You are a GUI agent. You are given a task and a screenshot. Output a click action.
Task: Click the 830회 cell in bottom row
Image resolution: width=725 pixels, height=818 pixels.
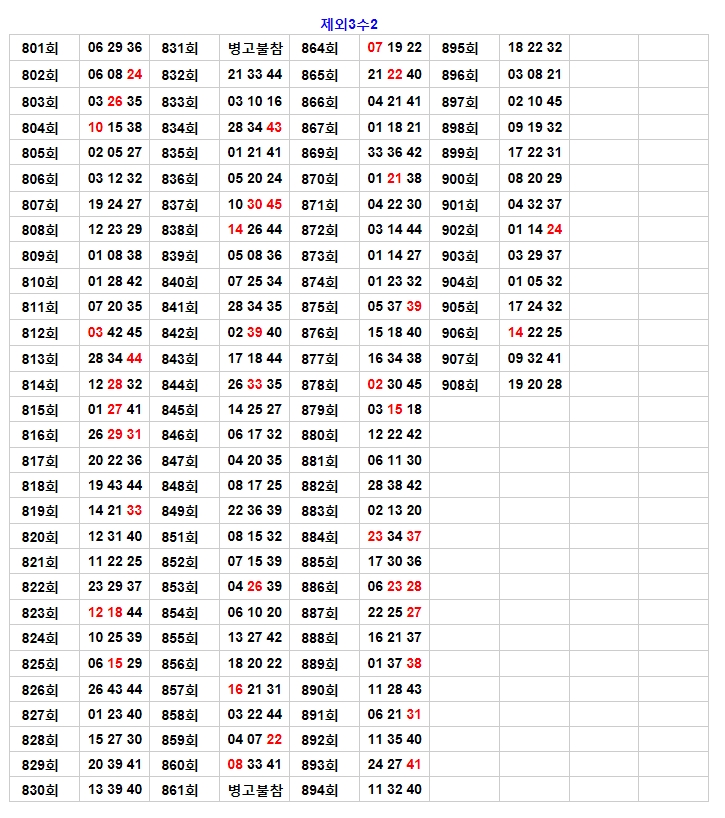(x=40, y=790)
